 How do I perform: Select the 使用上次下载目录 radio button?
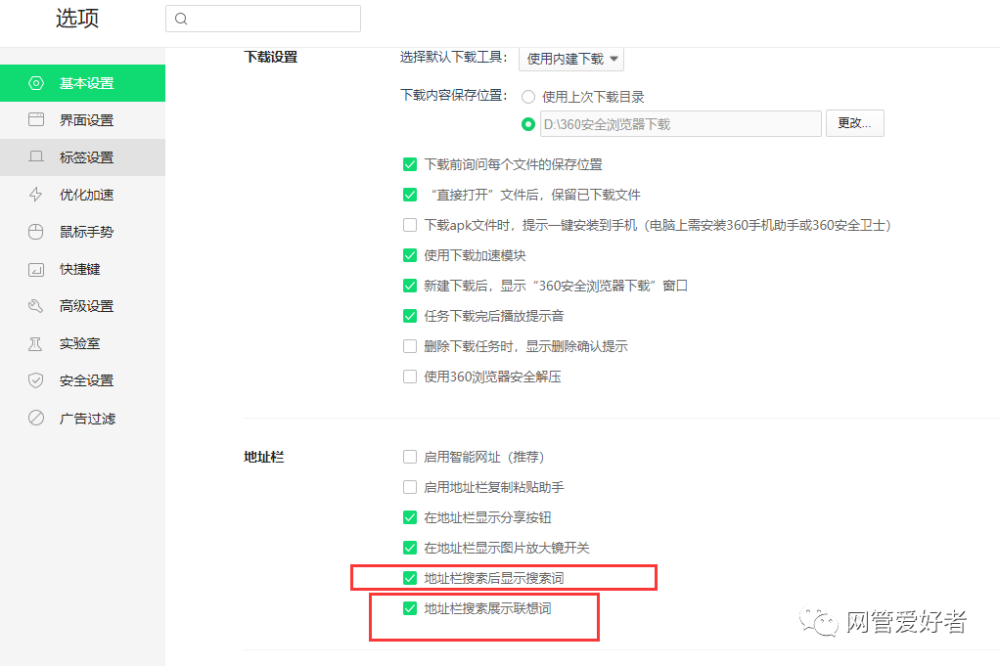[528, 97]
